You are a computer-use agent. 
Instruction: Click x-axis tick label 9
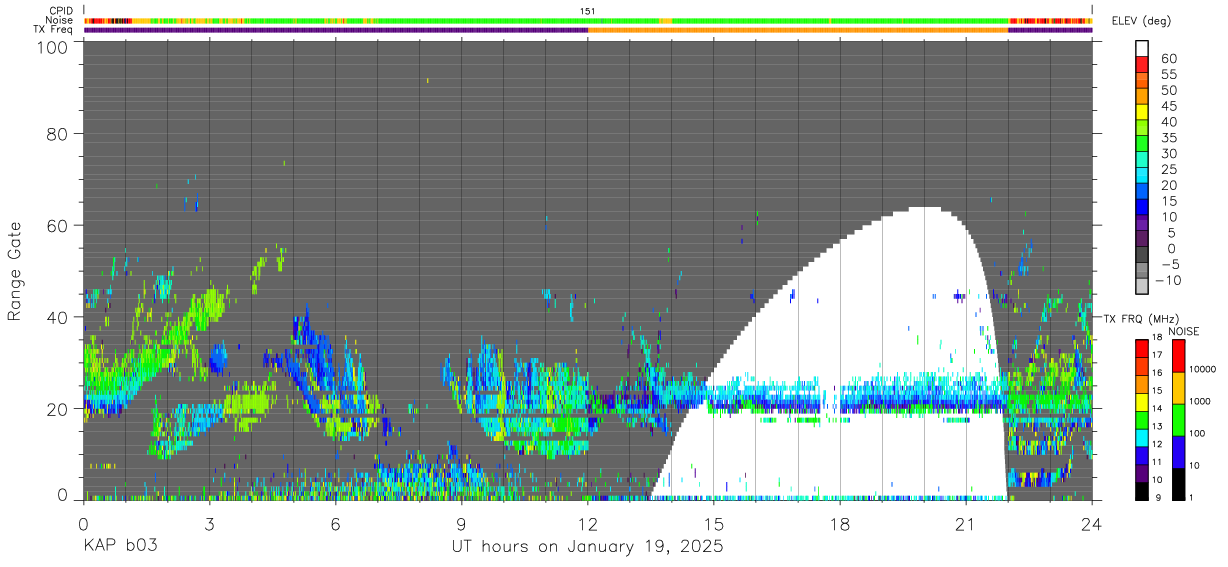coord(461,522)
